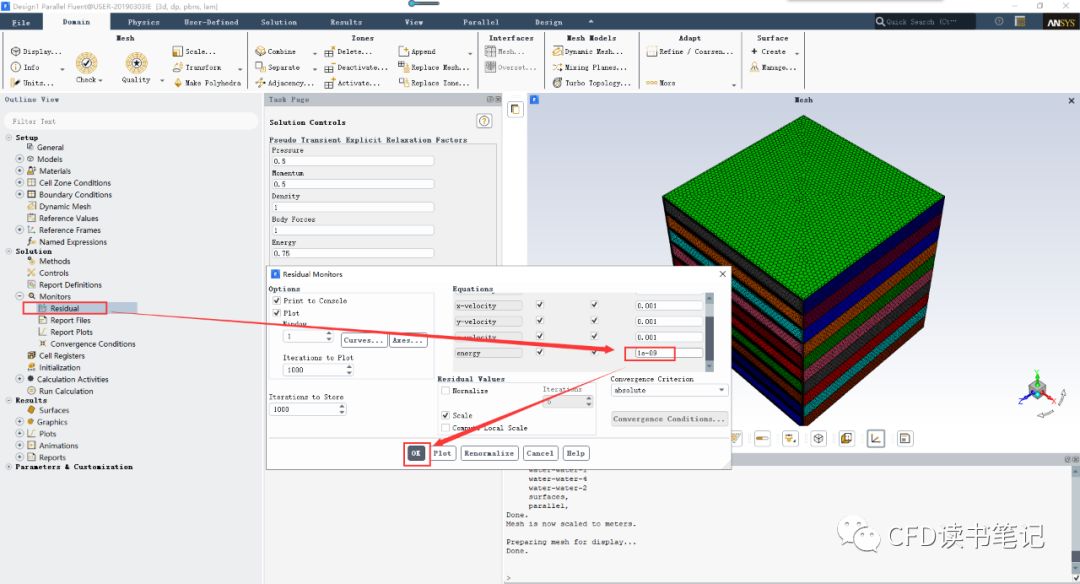Screen dimensions: 1080x584
Task: Click the mesh Quality icon
Action: pyautogui.click(x=136, y=63)
